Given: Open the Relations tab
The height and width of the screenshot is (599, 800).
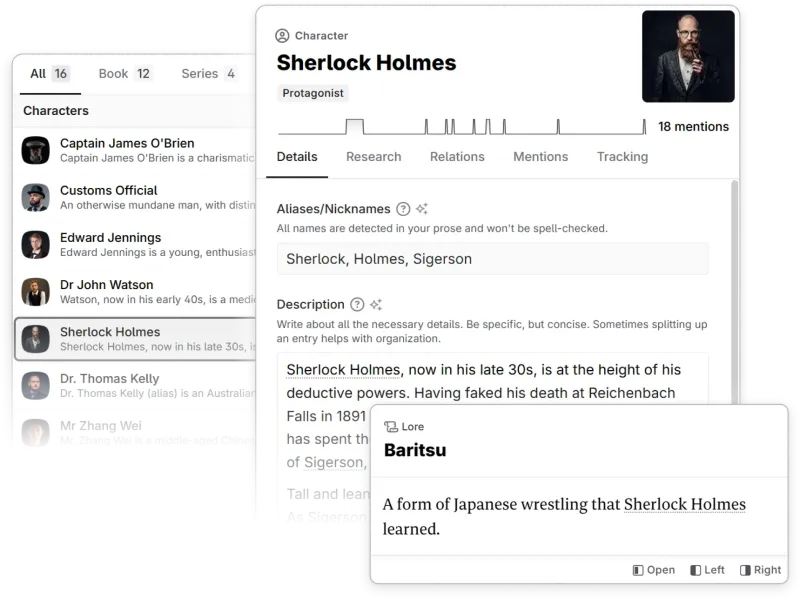Looking at the screenshot, I should (x=457, y=157).
